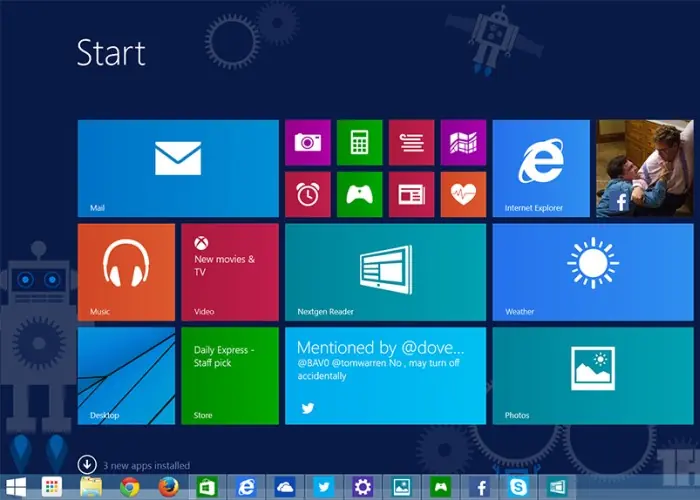Launch the Internet Explorer tile

(x=541, y=168)
